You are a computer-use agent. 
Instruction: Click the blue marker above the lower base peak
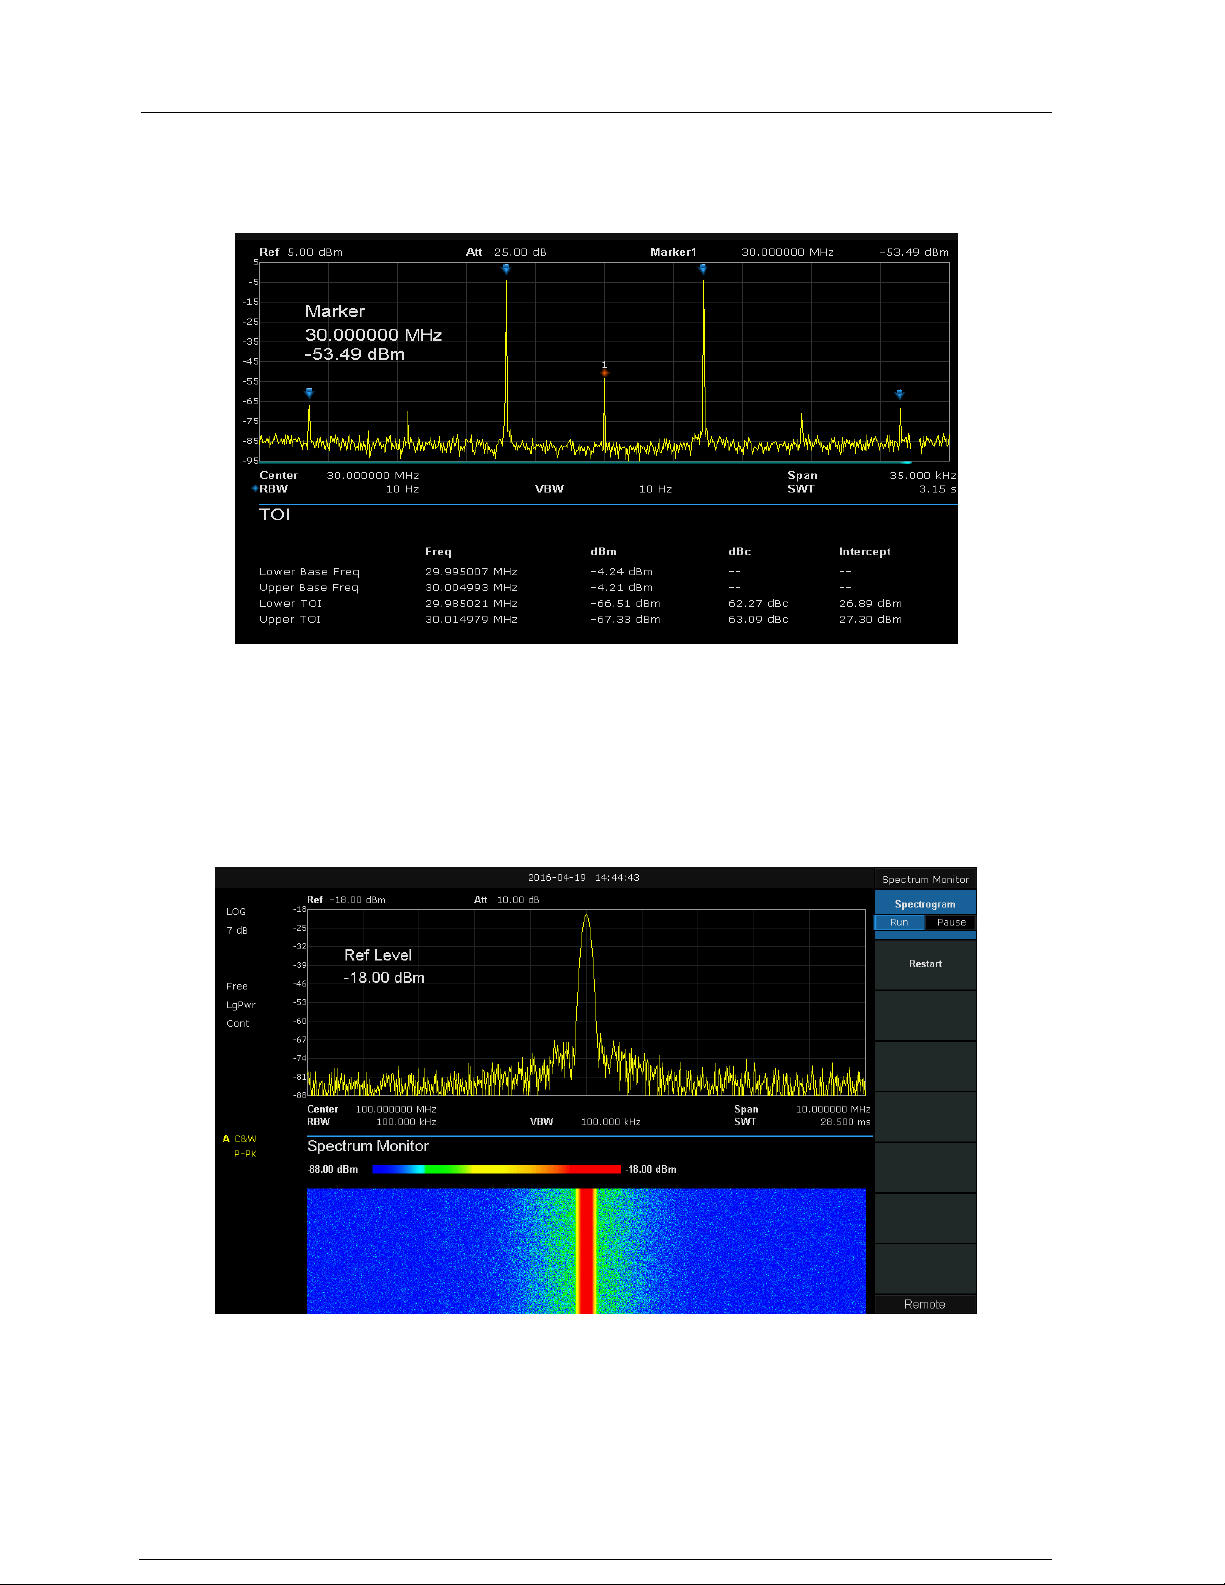pyautogui.click(x=506, y=268)
